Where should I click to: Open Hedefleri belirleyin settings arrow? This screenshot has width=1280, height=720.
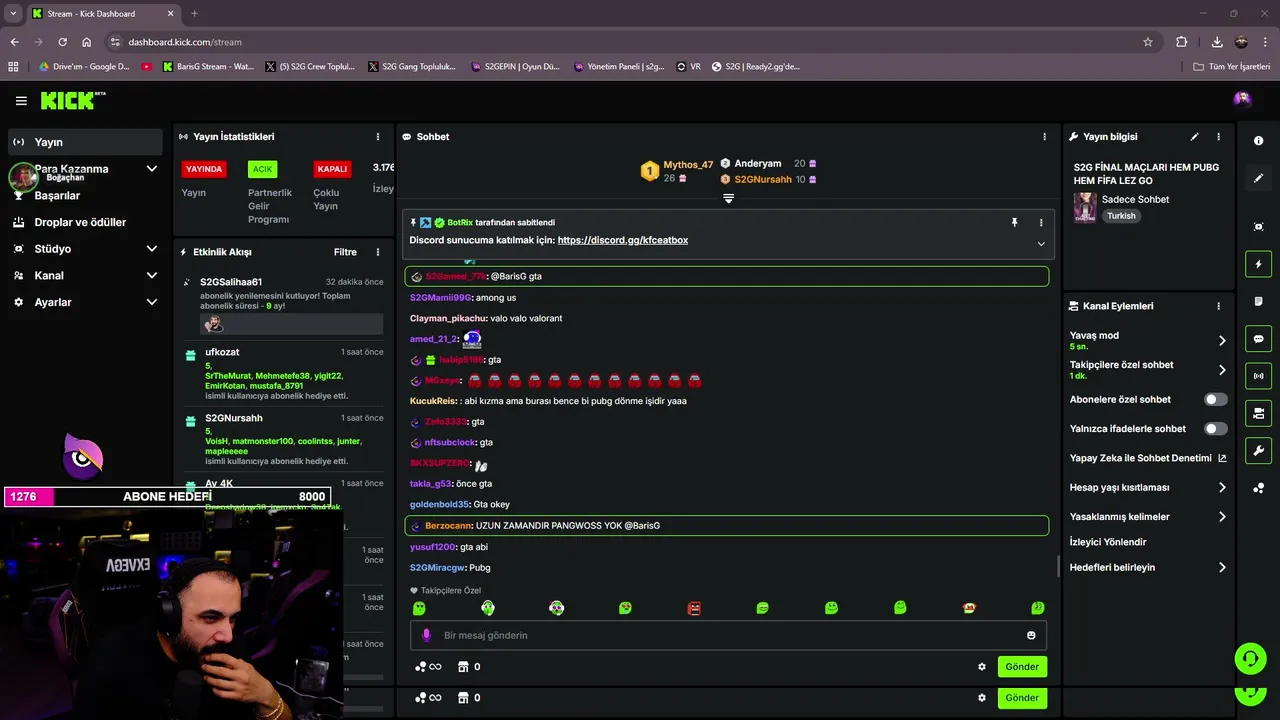1222,568
